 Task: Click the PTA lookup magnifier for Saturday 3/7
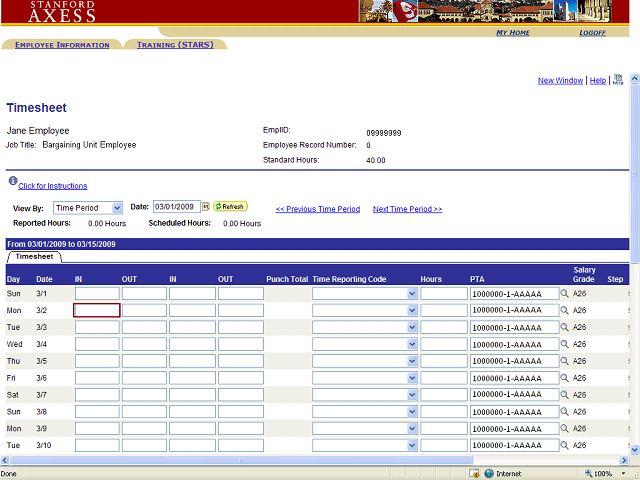564,395
